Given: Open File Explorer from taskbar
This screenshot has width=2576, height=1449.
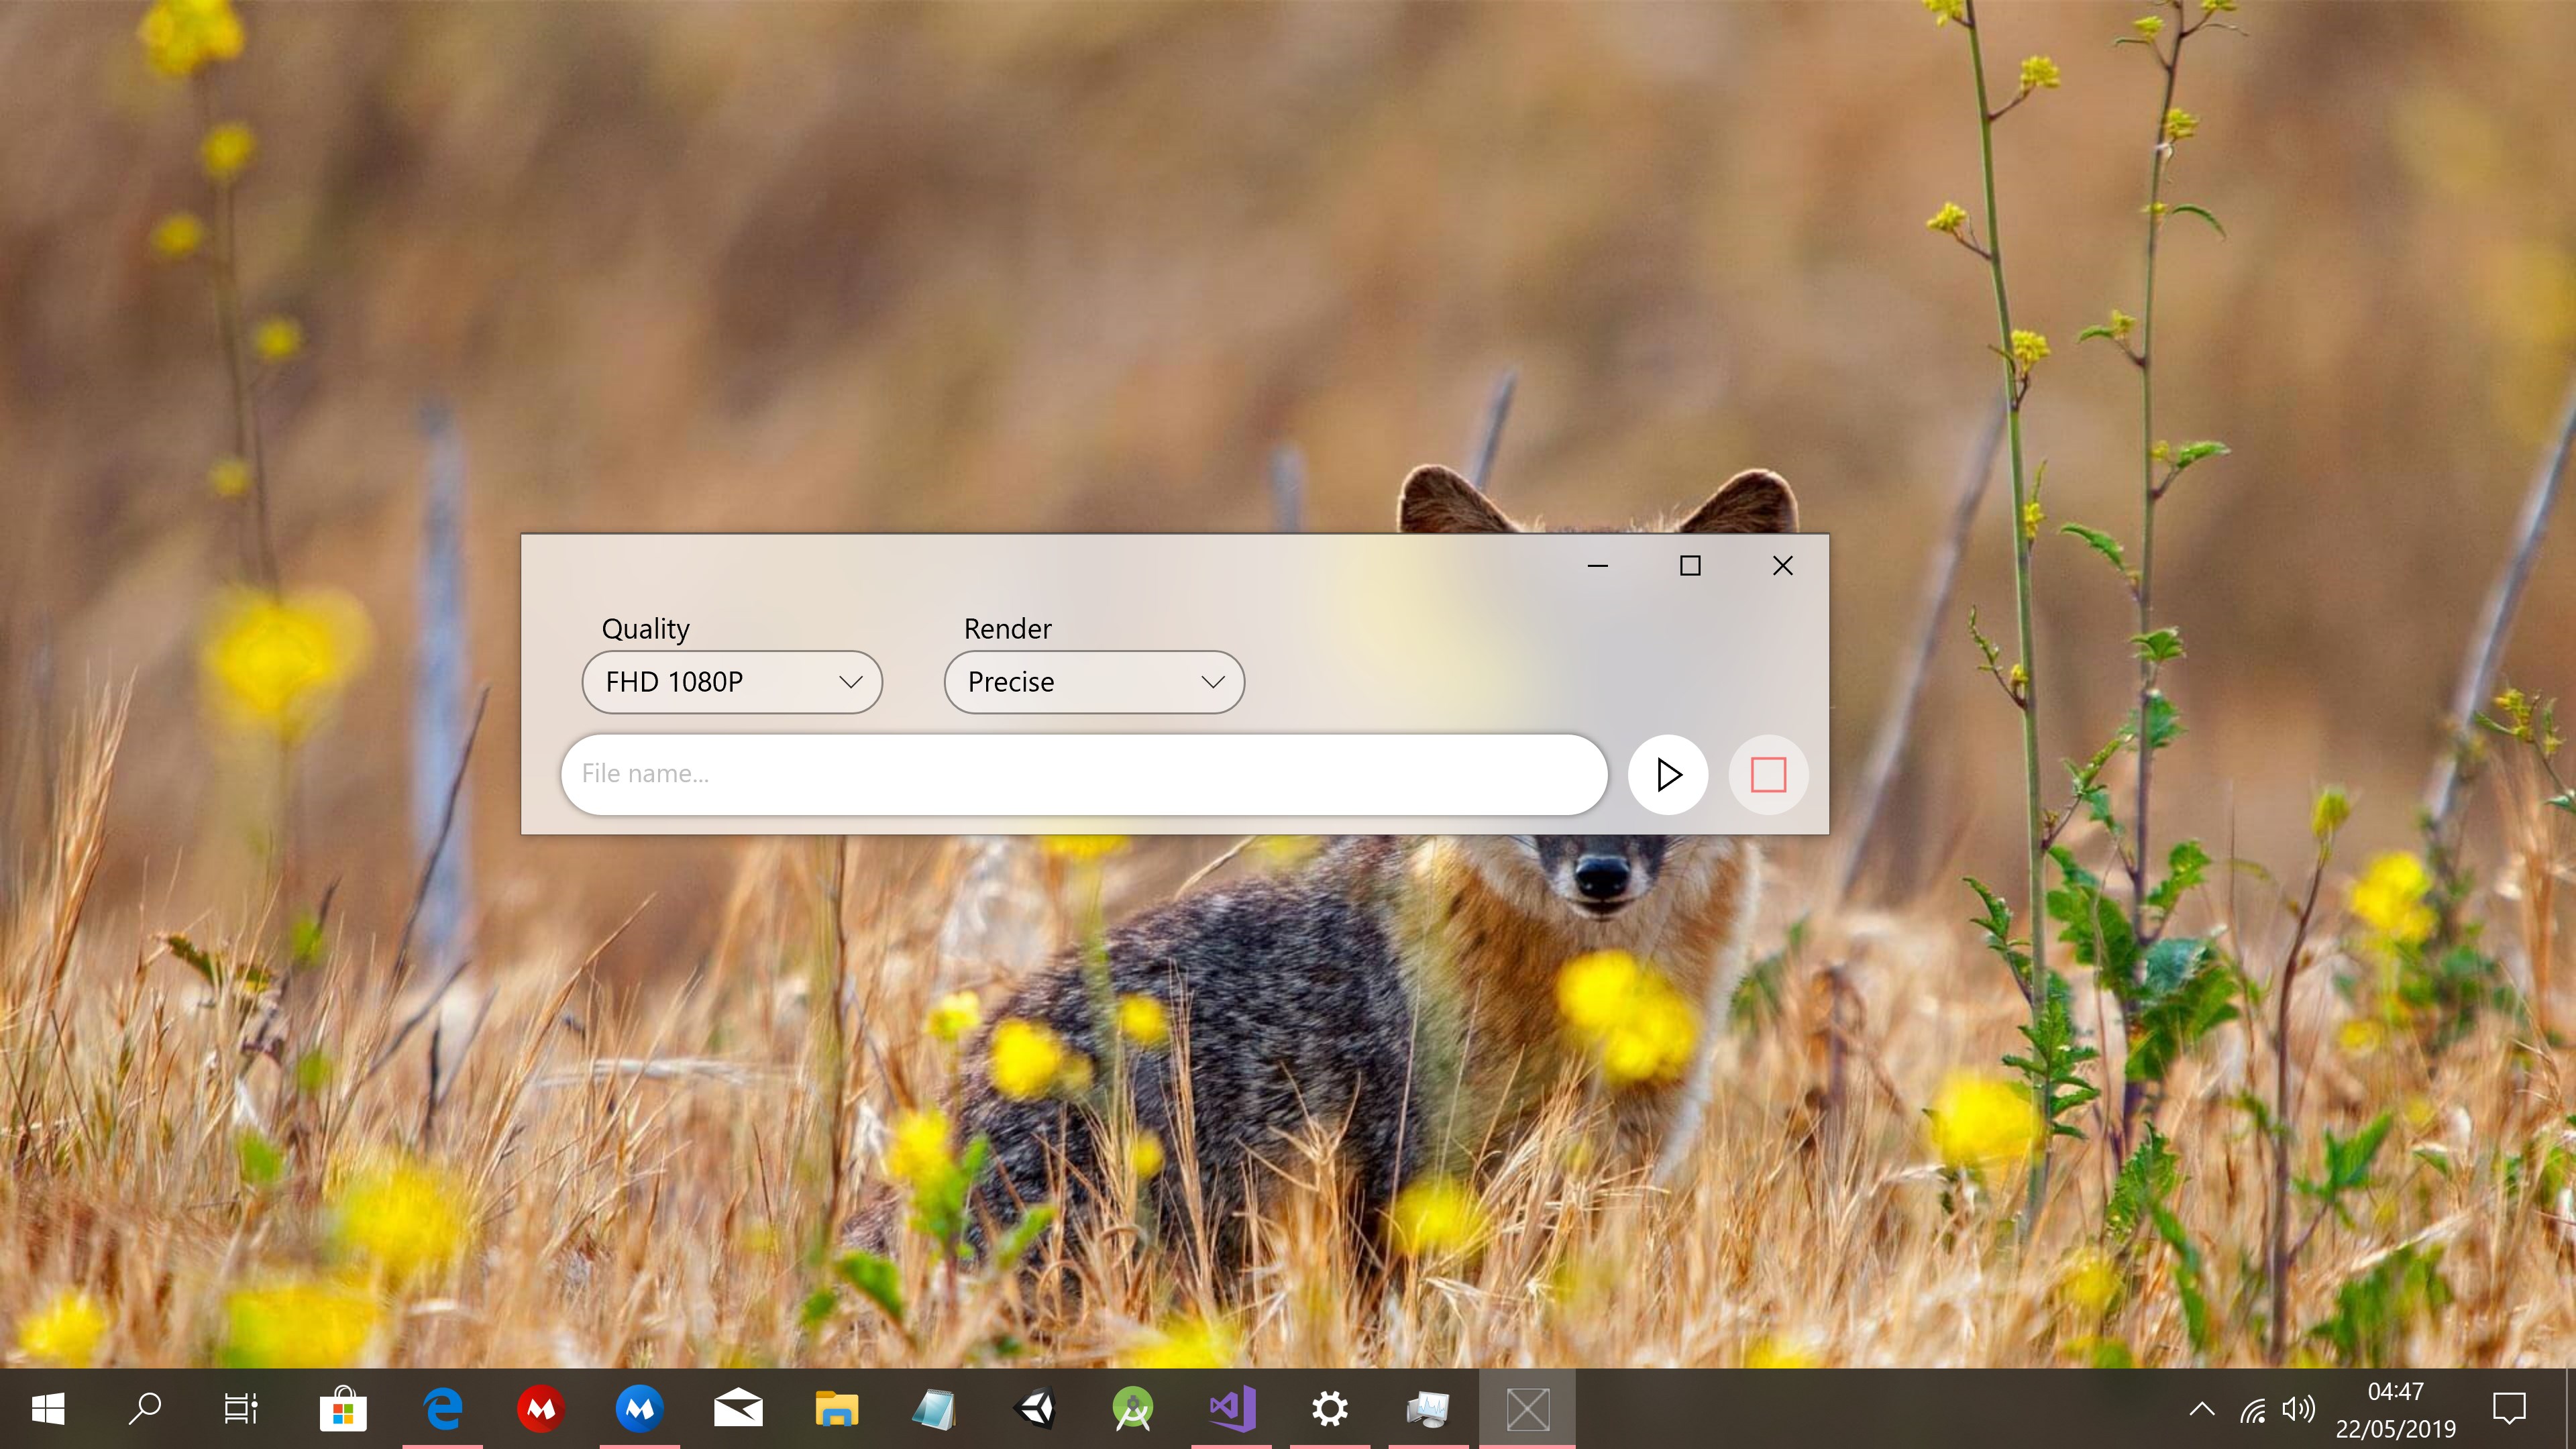Looking at the screenshot, I should coord(837,1409).
